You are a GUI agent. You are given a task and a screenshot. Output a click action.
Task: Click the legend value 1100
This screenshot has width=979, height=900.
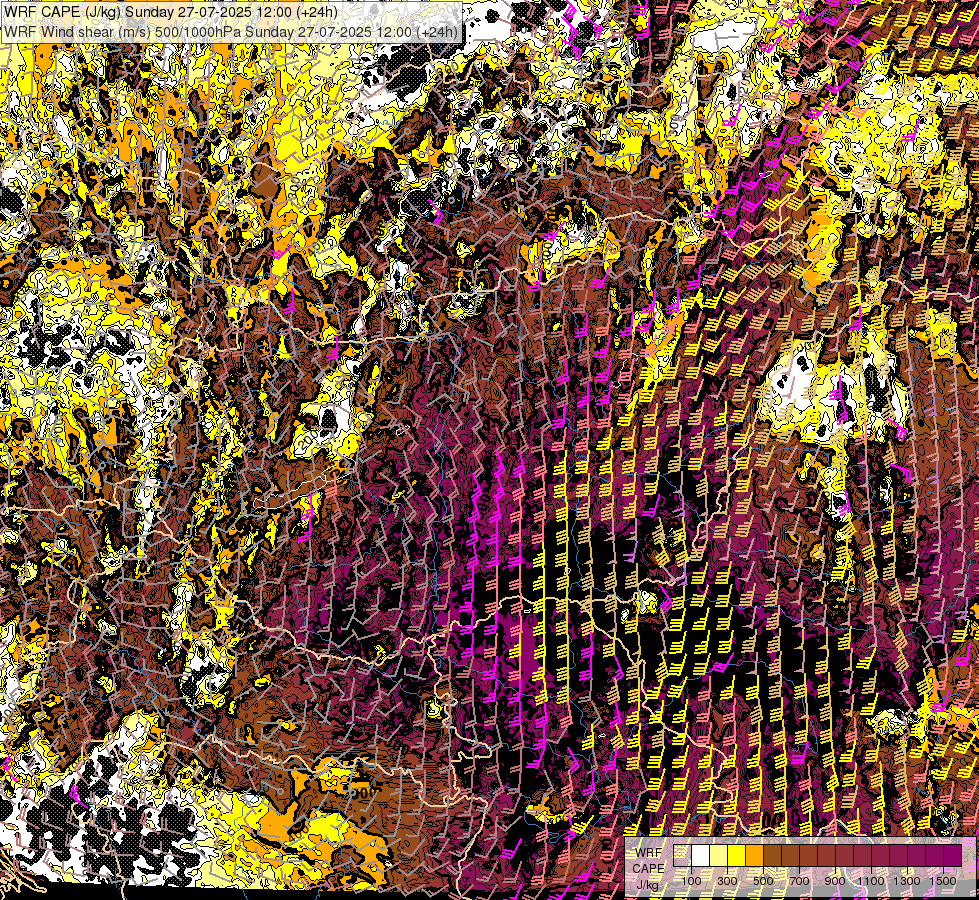(x=870, y=881)
